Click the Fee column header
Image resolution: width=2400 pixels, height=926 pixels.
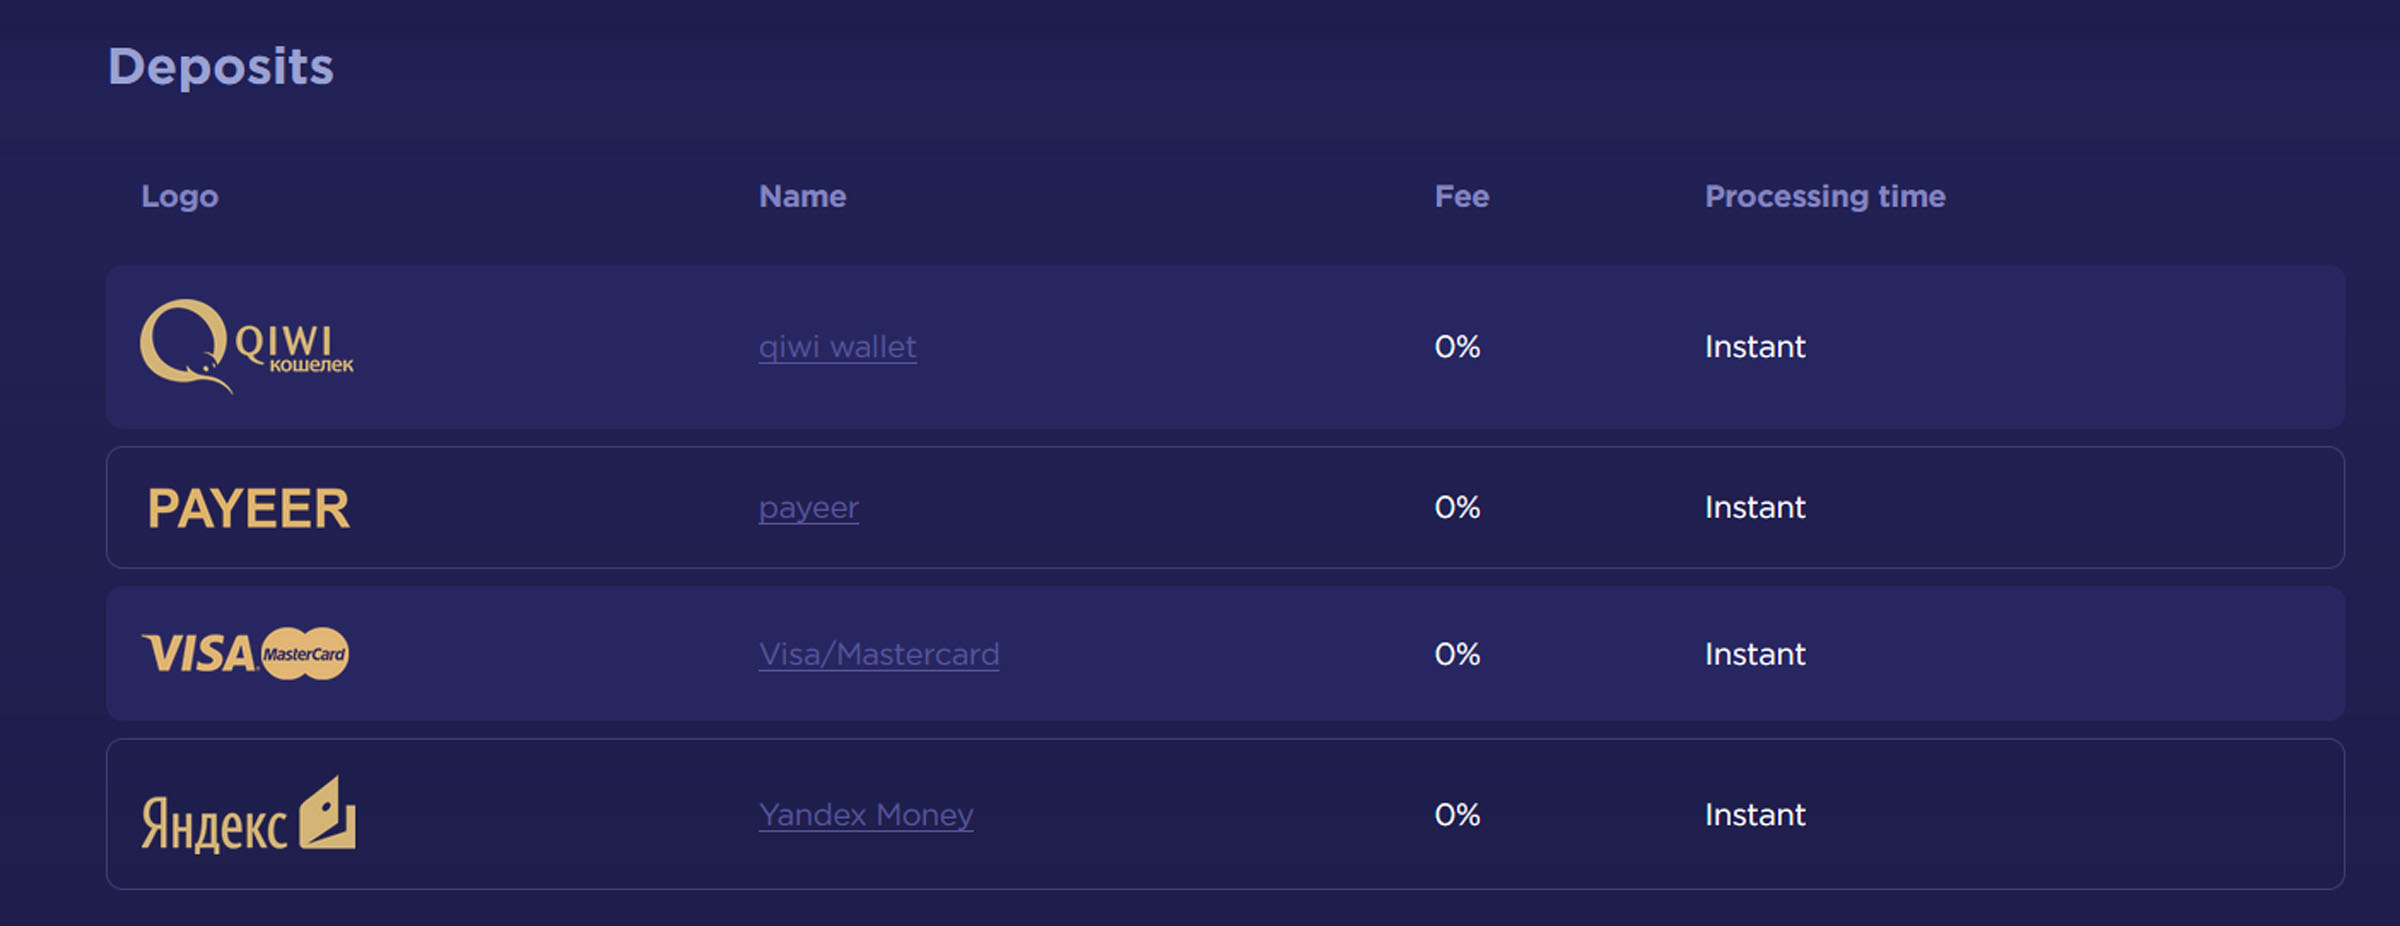pyautogui.click(x=1461, y=196)
